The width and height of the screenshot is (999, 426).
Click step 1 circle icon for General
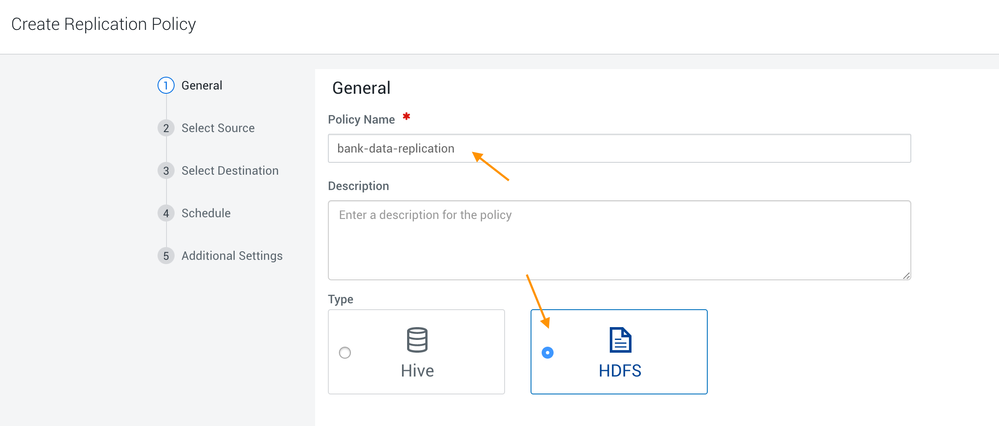click(166, 86)
